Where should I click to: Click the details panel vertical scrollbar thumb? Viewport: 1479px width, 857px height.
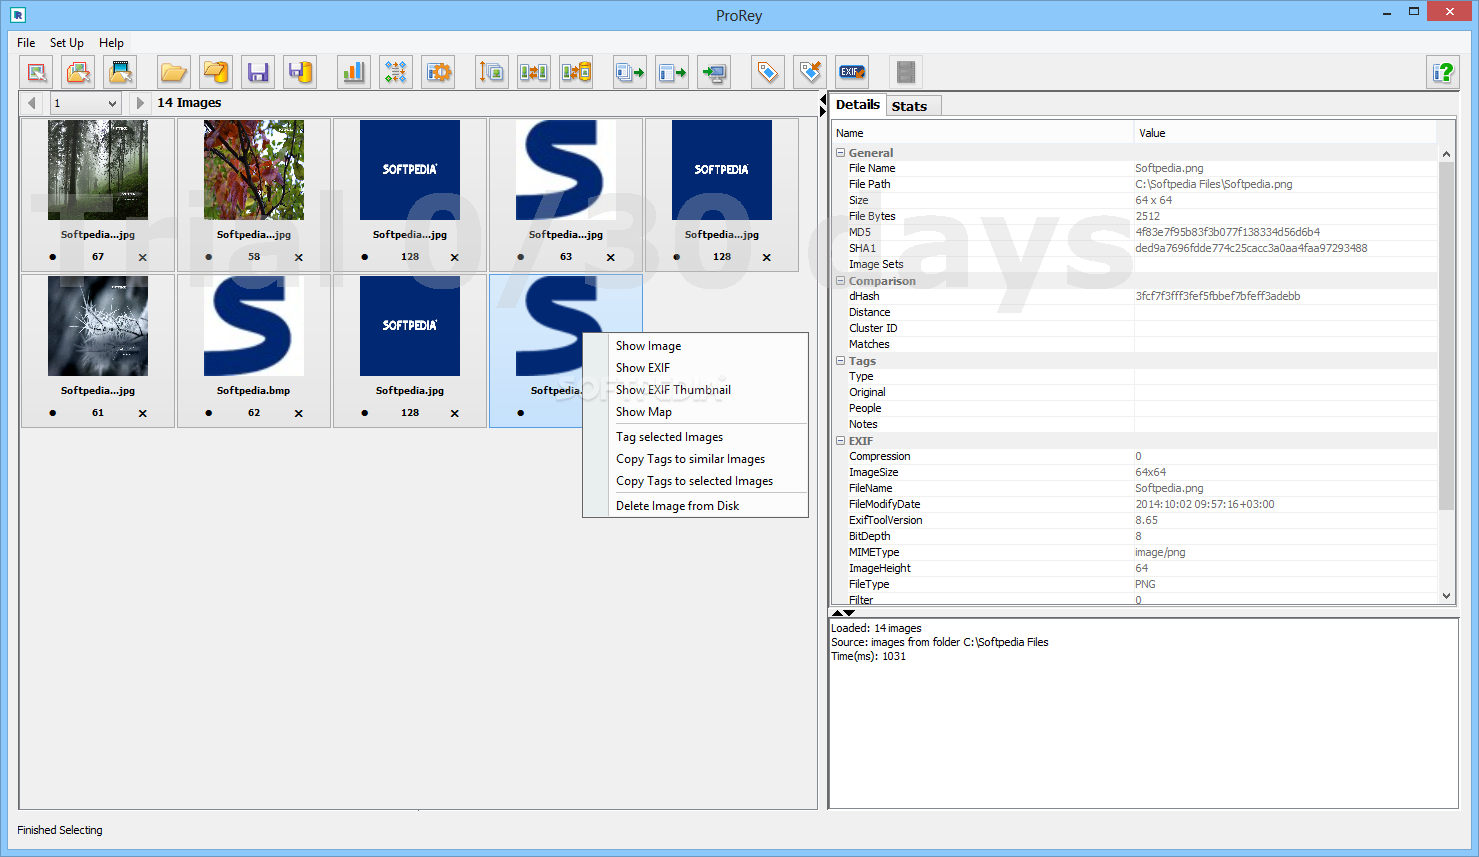point(1446,335)
